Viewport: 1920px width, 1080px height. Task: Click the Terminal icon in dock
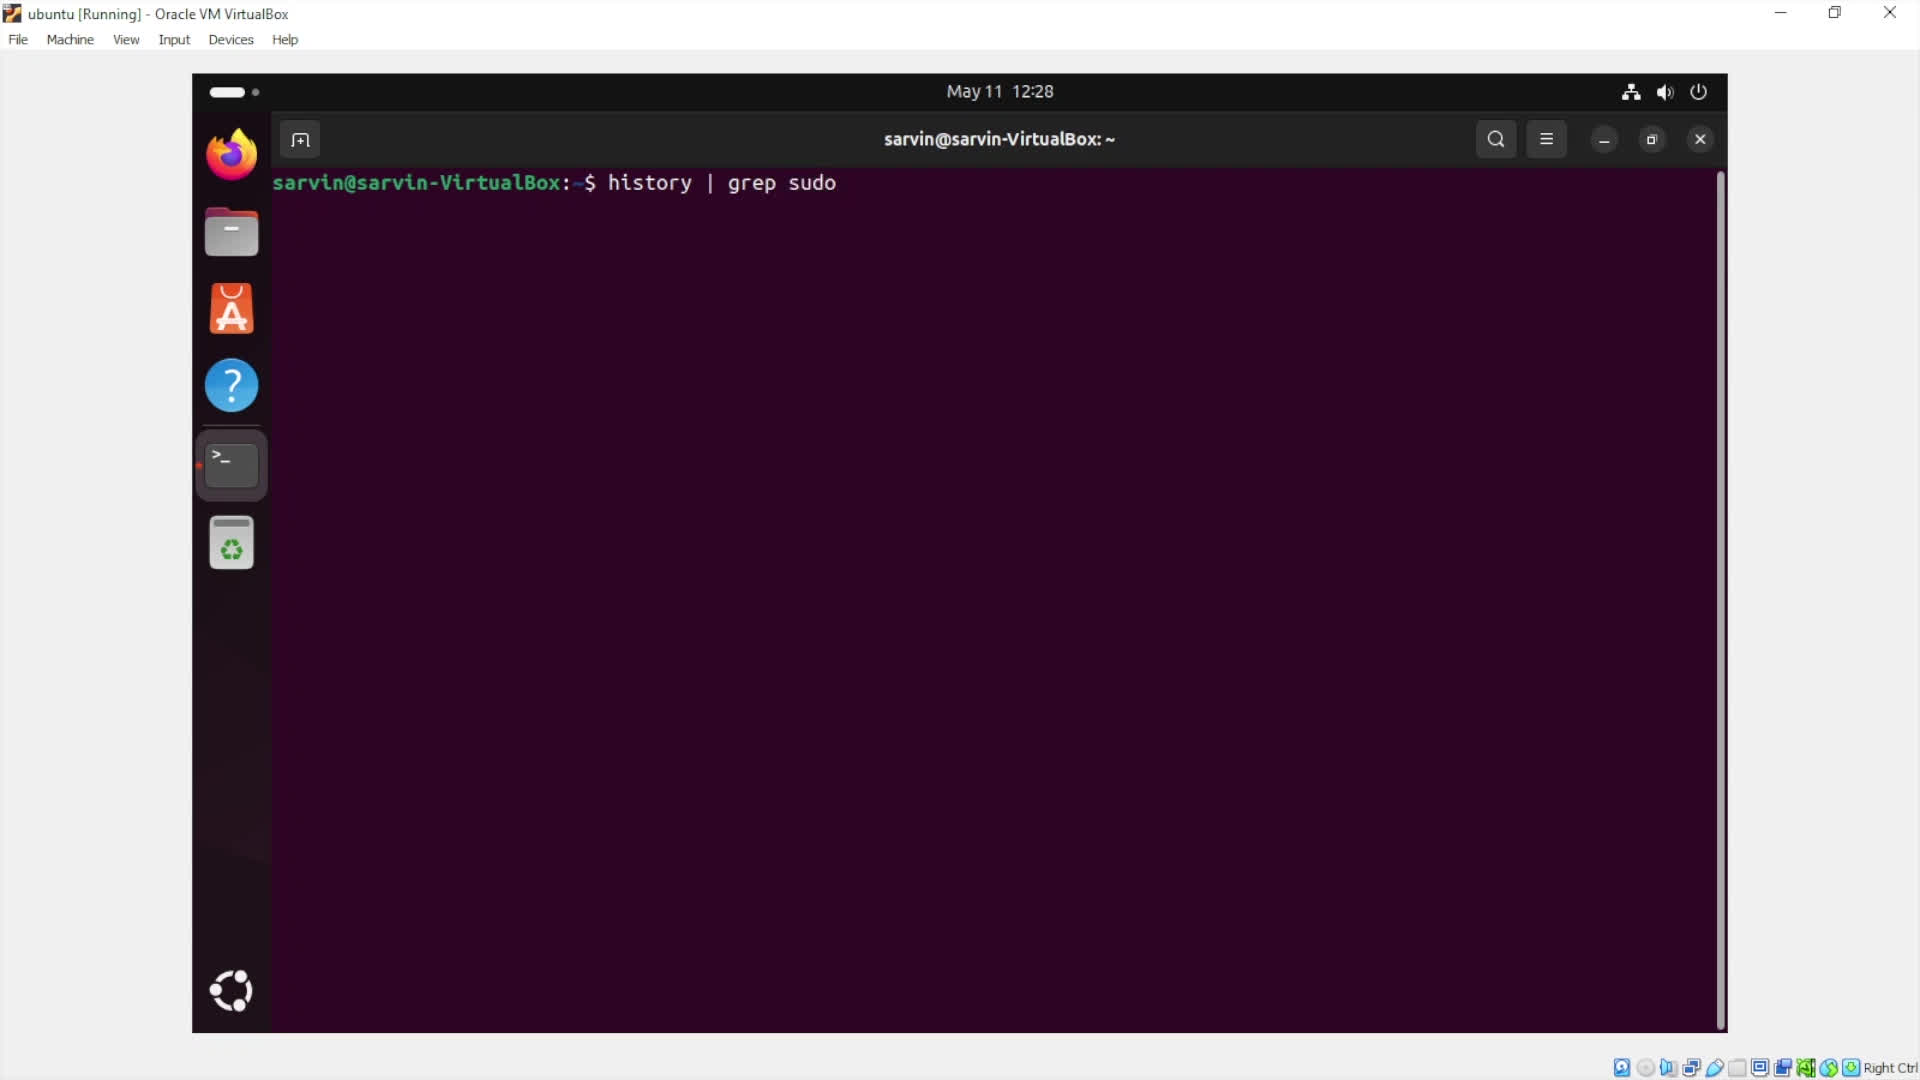point(231,465)
